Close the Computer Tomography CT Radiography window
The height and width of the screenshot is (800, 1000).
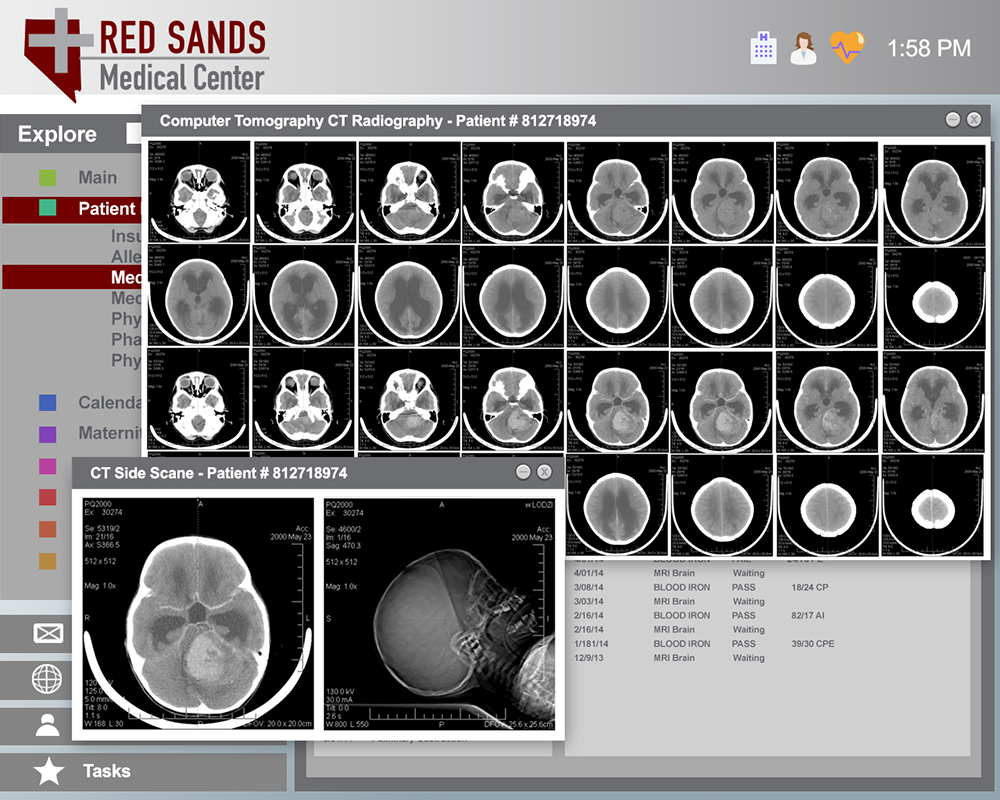point(974,119)
